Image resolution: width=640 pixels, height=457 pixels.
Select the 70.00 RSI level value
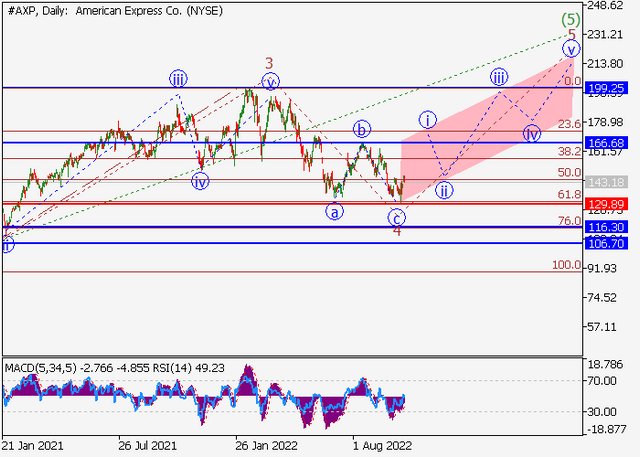tap(602, 381)
